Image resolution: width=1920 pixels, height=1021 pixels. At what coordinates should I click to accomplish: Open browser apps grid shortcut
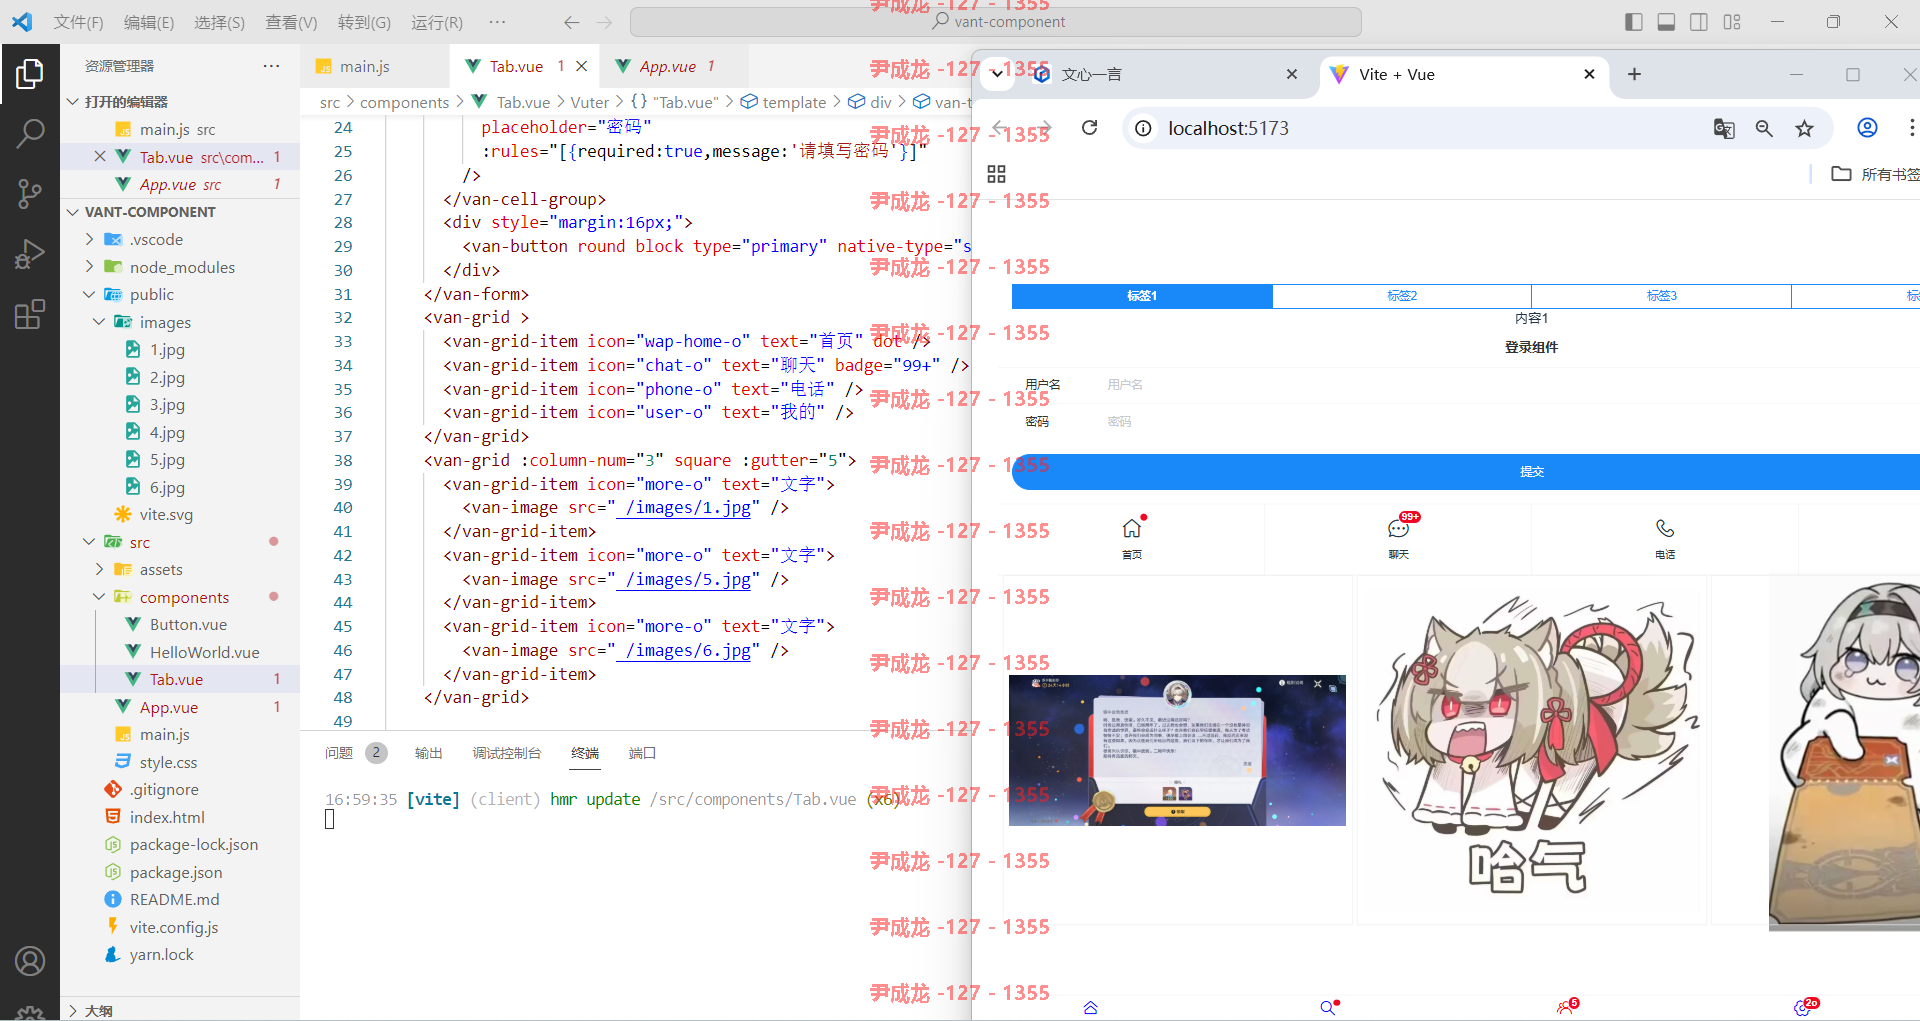(x=996, y=174)
